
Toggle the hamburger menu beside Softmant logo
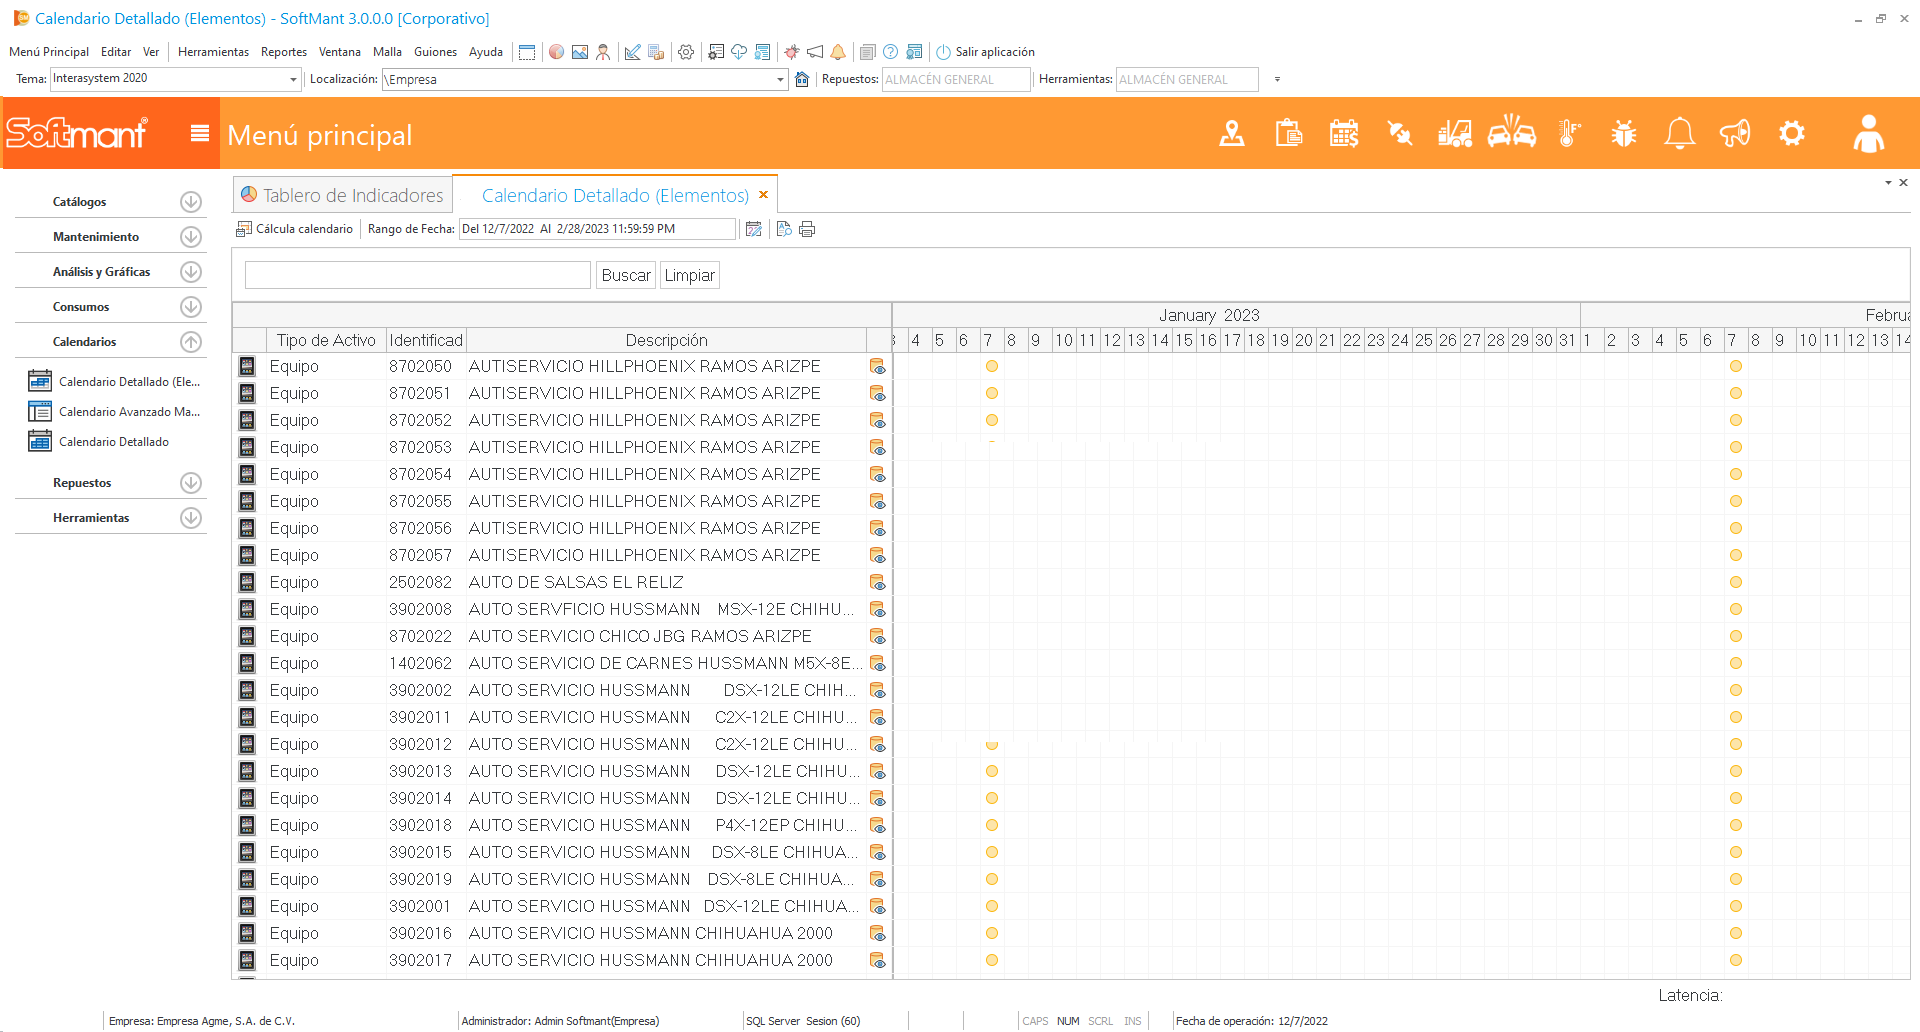pos(200,133)
